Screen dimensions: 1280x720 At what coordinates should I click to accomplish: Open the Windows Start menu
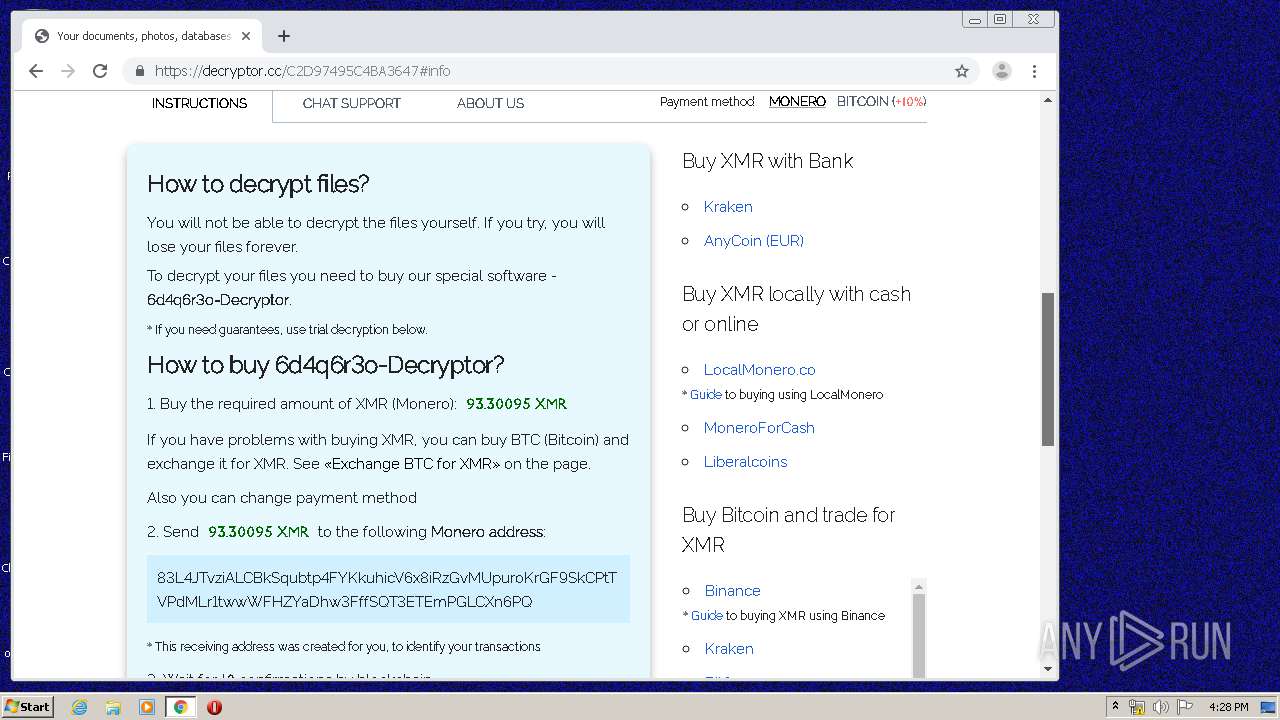(x=28, y=706)
